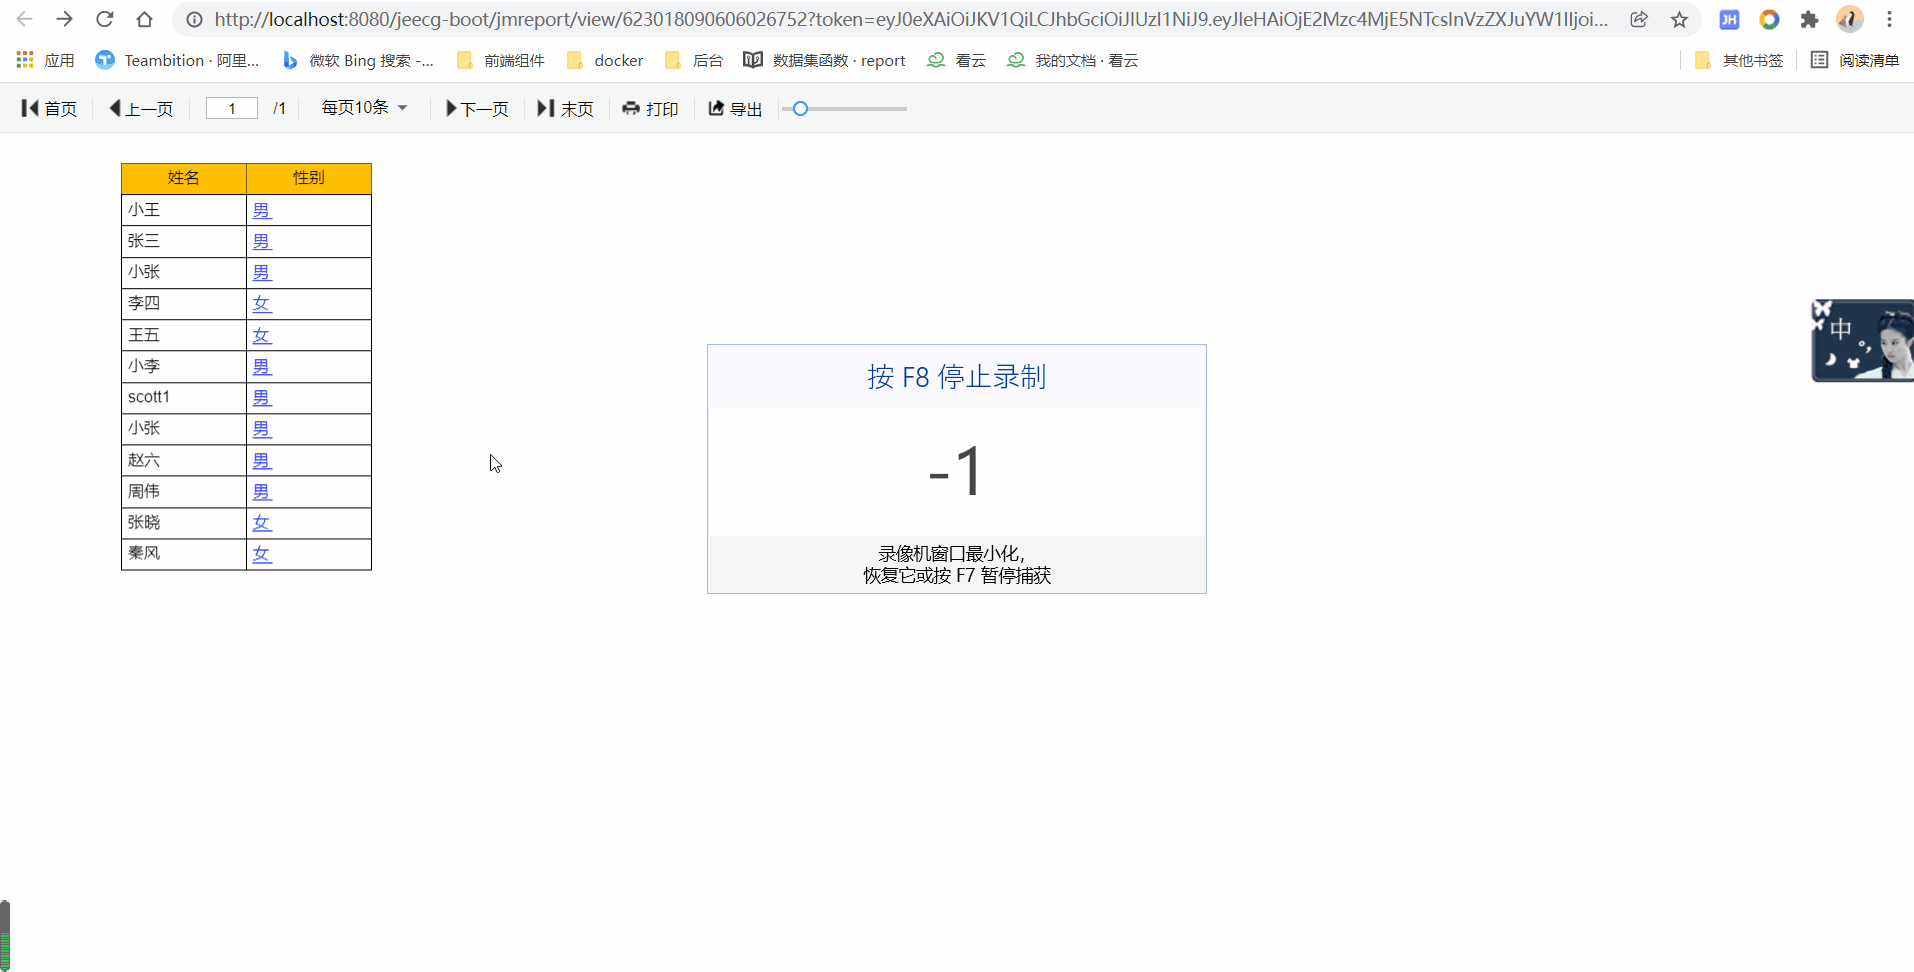This screenshot has width=1914, height=972.
Task: Open the 应用 apps shortcut
Action: 46,60
